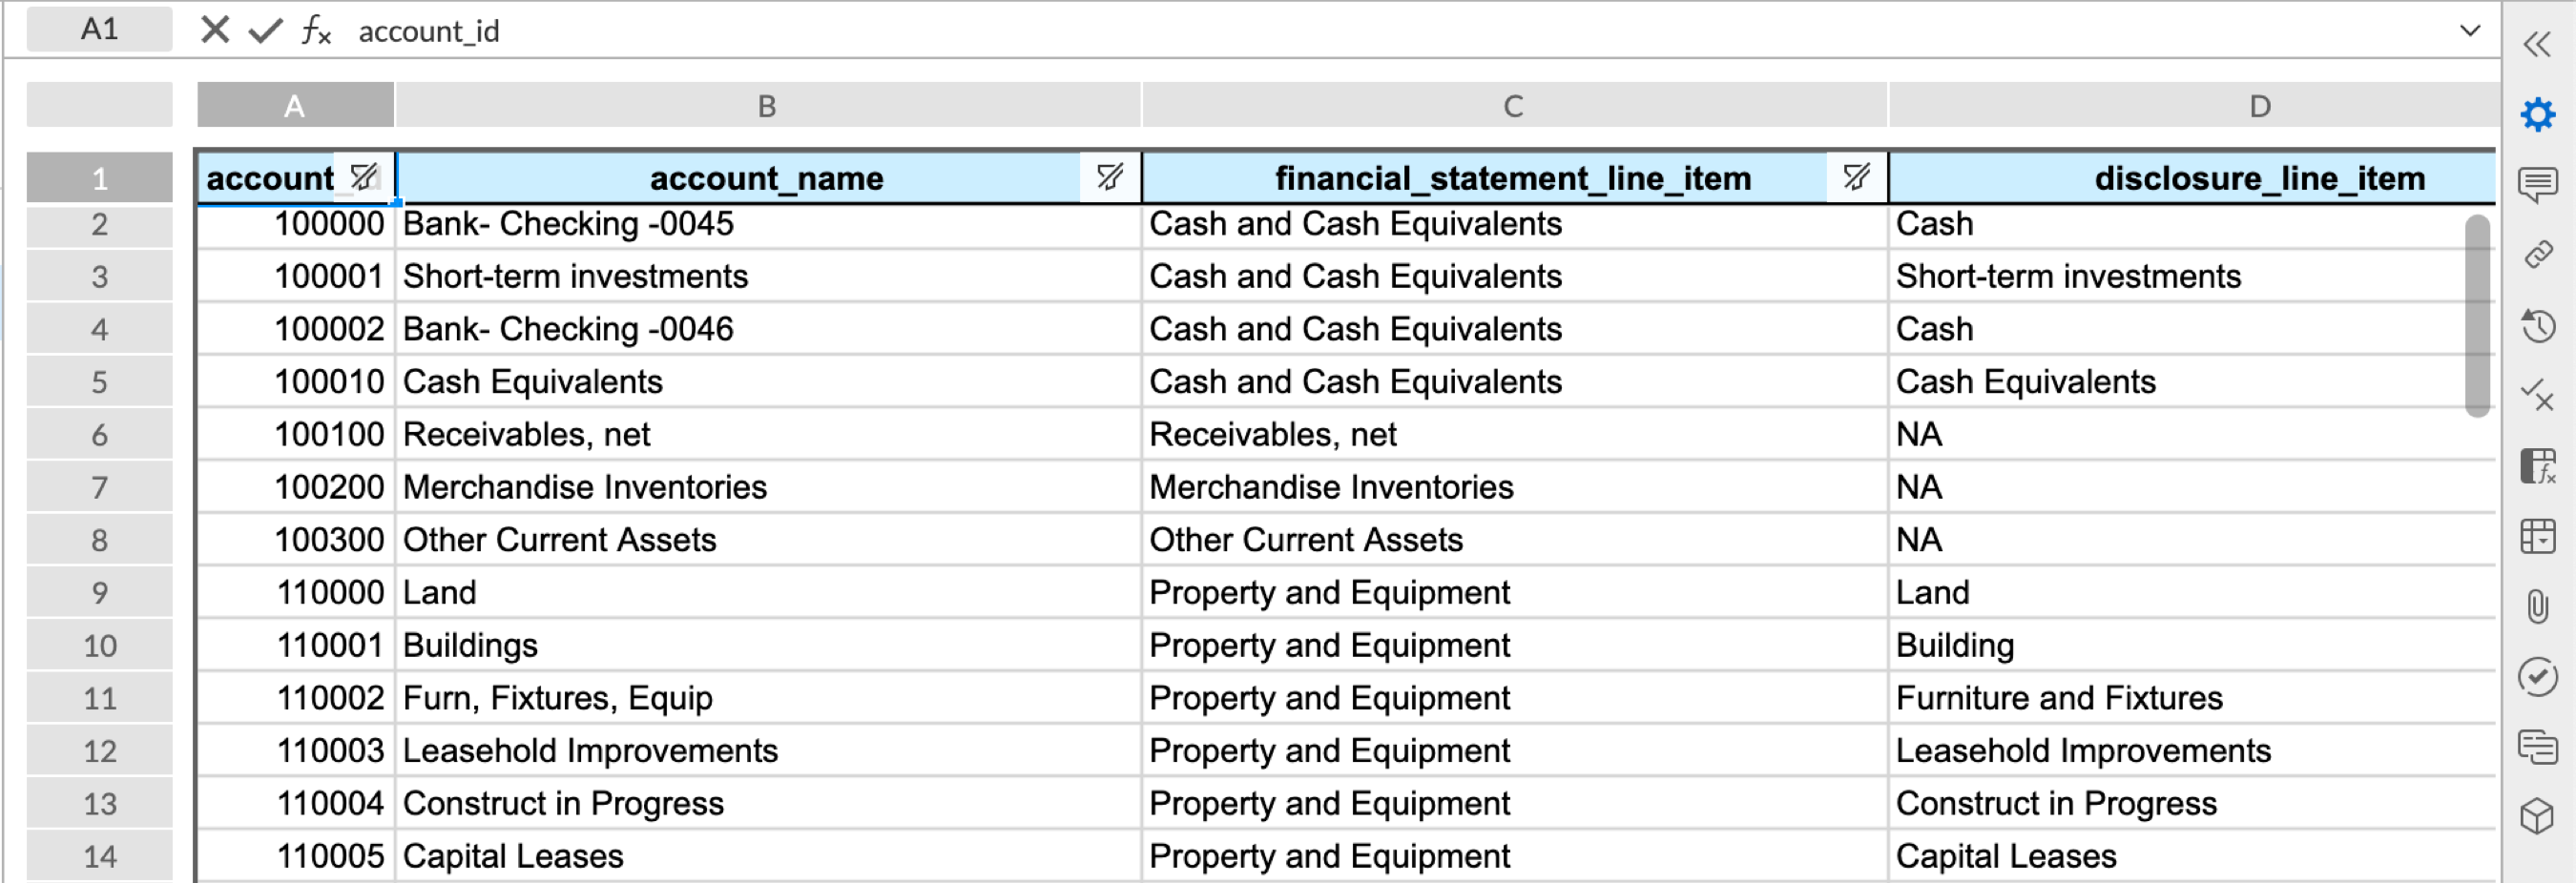Open the link chain icon in sidebar
The image size is (2576, 883).
point(2537,255)
